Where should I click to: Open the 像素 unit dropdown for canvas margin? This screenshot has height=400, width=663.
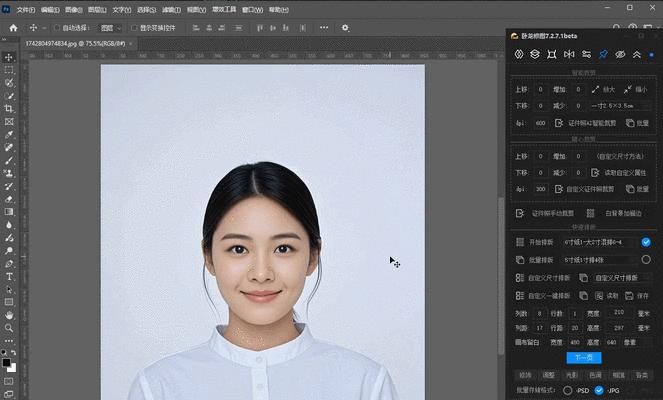(x=638, y=342)
